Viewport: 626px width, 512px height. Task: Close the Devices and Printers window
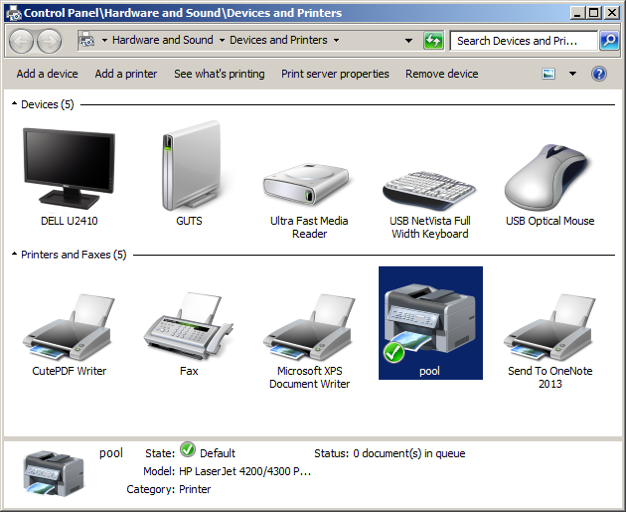[x=611, y=13]
